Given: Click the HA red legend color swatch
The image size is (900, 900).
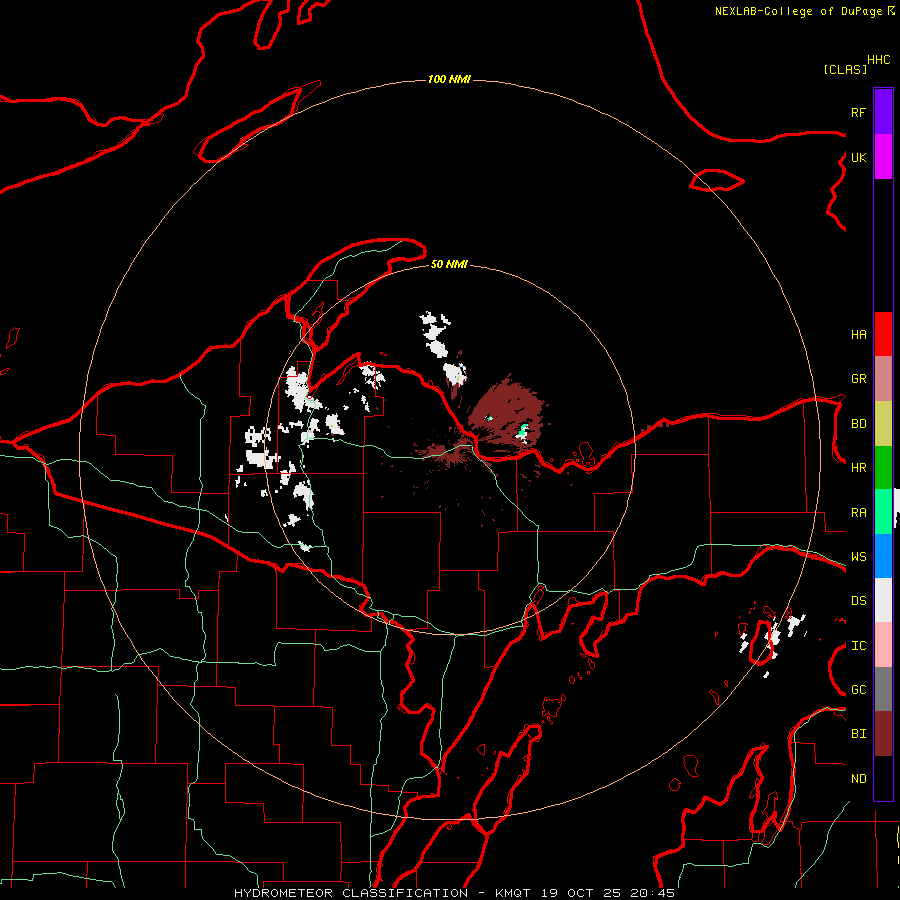Looking at the screenshot, I should [883, 334].
